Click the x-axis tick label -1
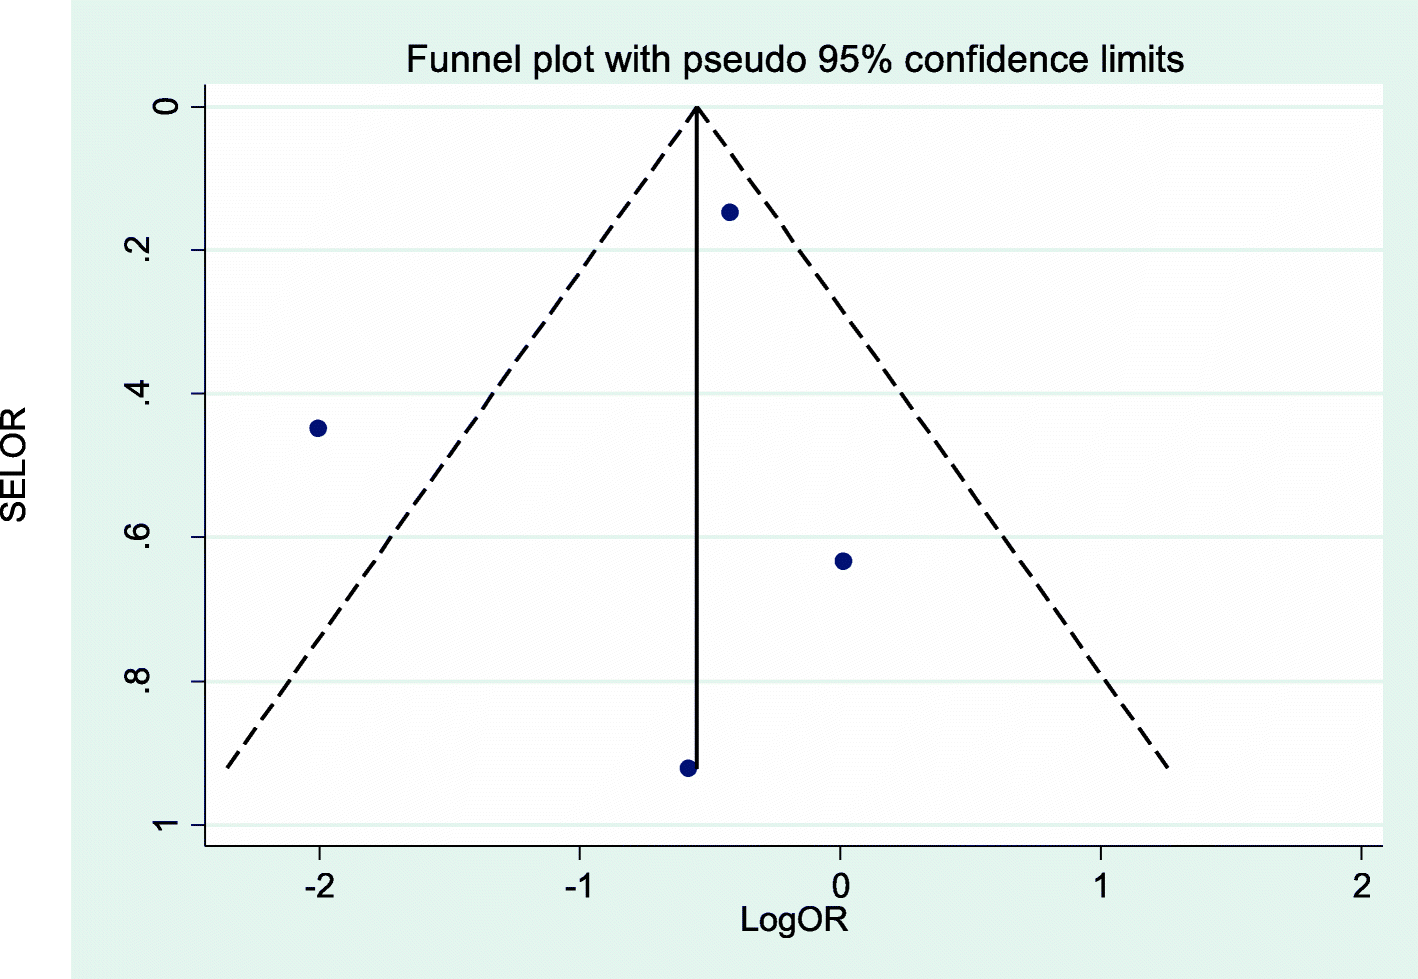Viewport: 1418px width, 979px height. [x=579, y=886]
